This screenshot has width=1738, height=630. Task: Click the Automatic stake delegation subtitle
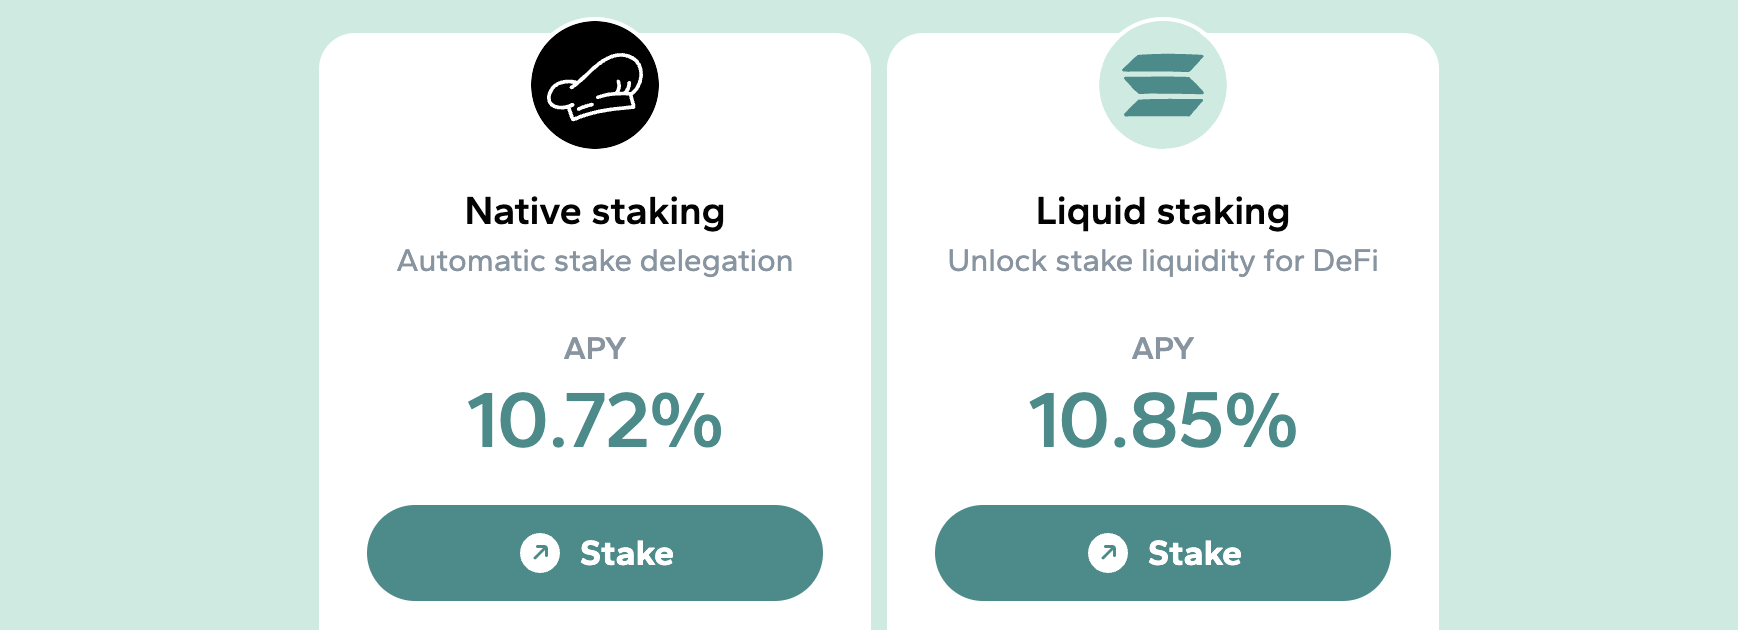point(595,261)
